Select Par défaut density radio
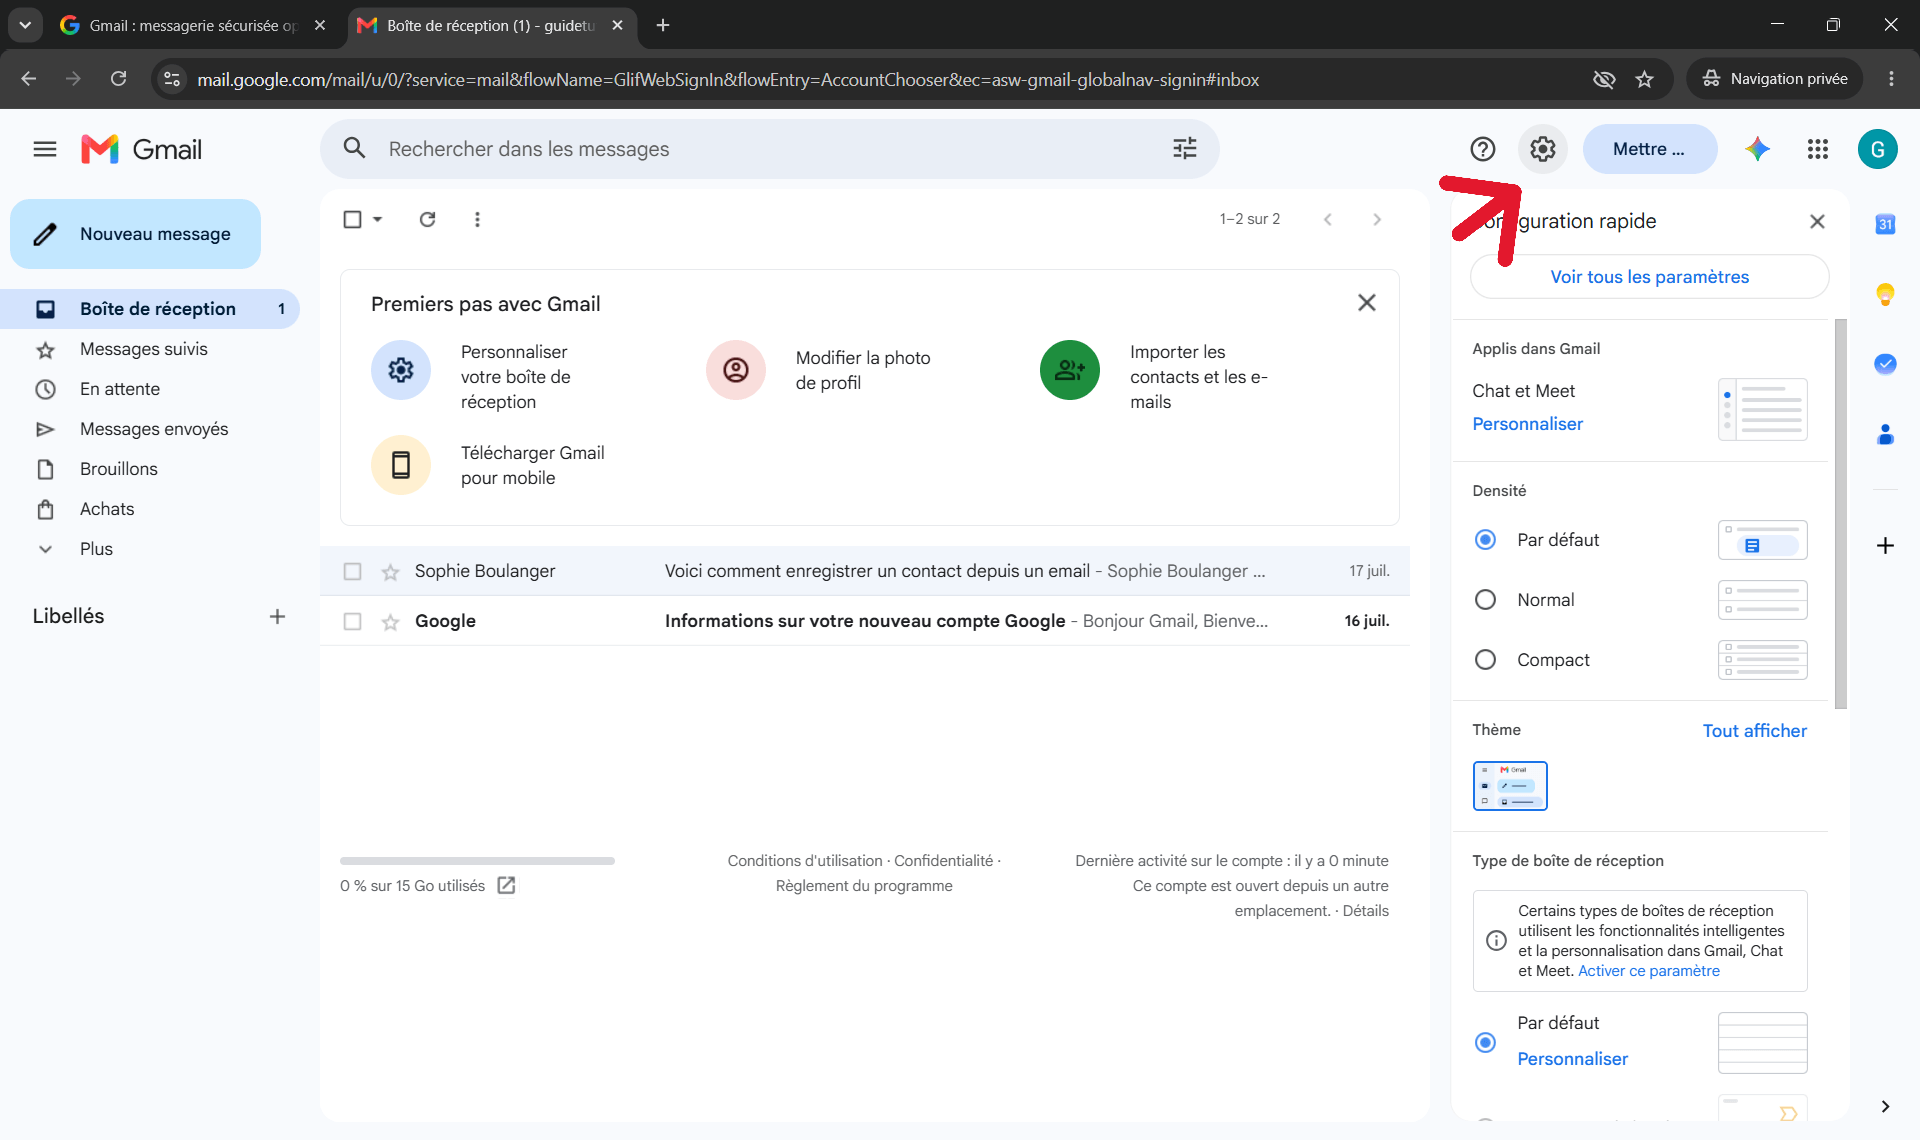The height and width of the screenshot is (1140, 1920). click(x=1485, y=540)
